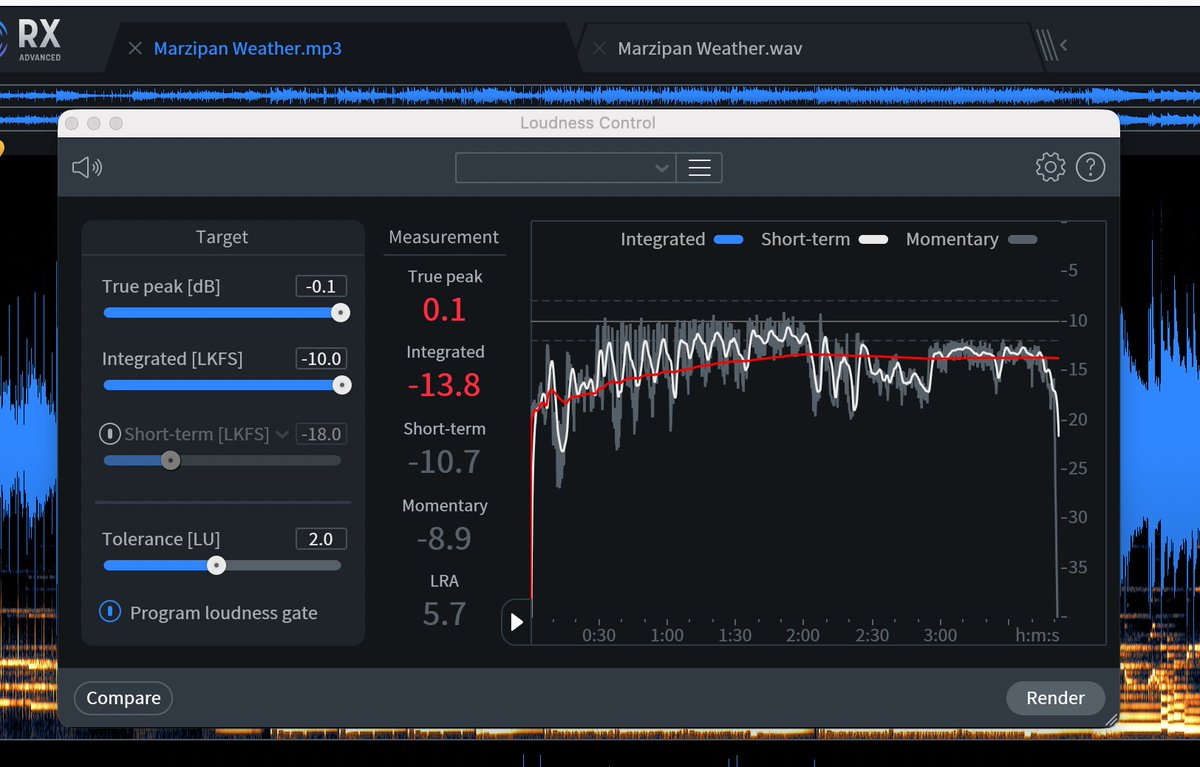1200x767 pixels.
Task: Click the Momentary -8.9 measurement
Action: [x=444, y=539]
